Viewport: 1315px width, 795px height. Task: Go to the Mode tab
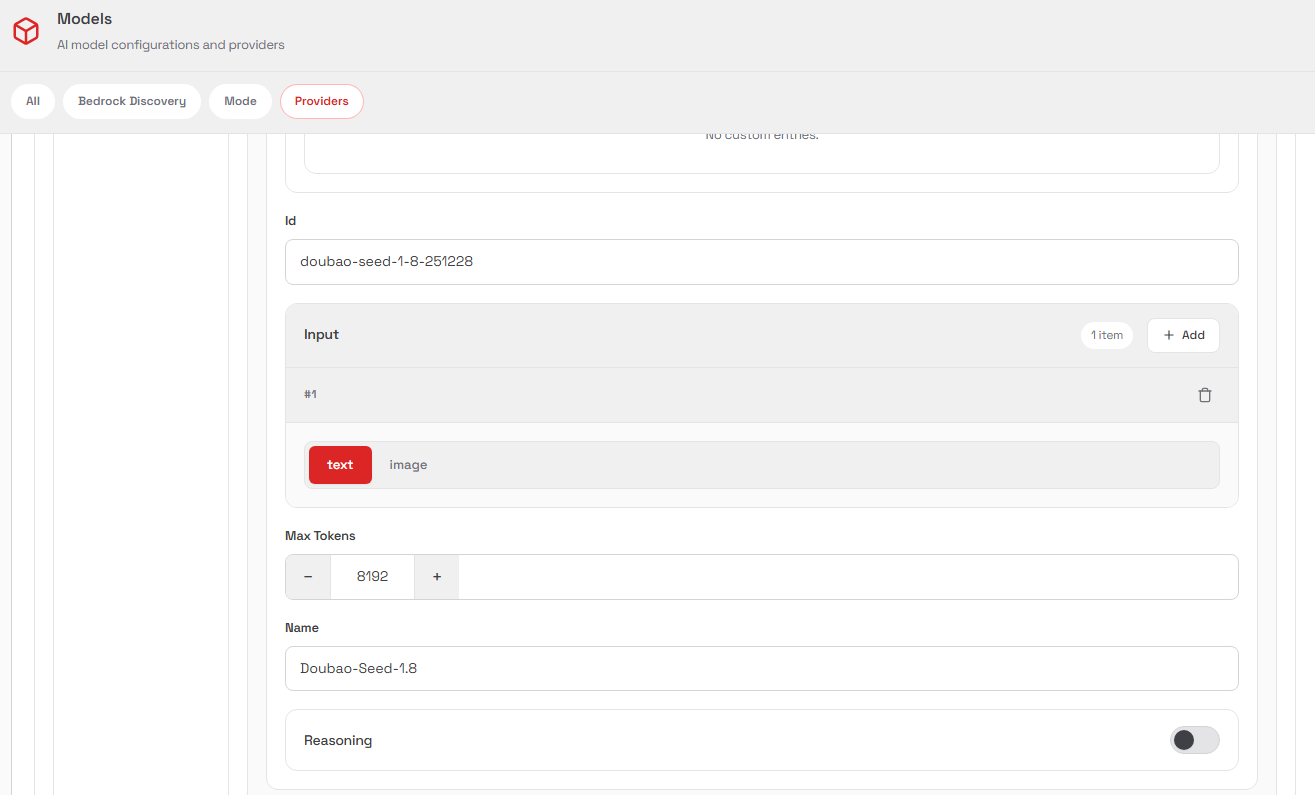coord(240,101)
